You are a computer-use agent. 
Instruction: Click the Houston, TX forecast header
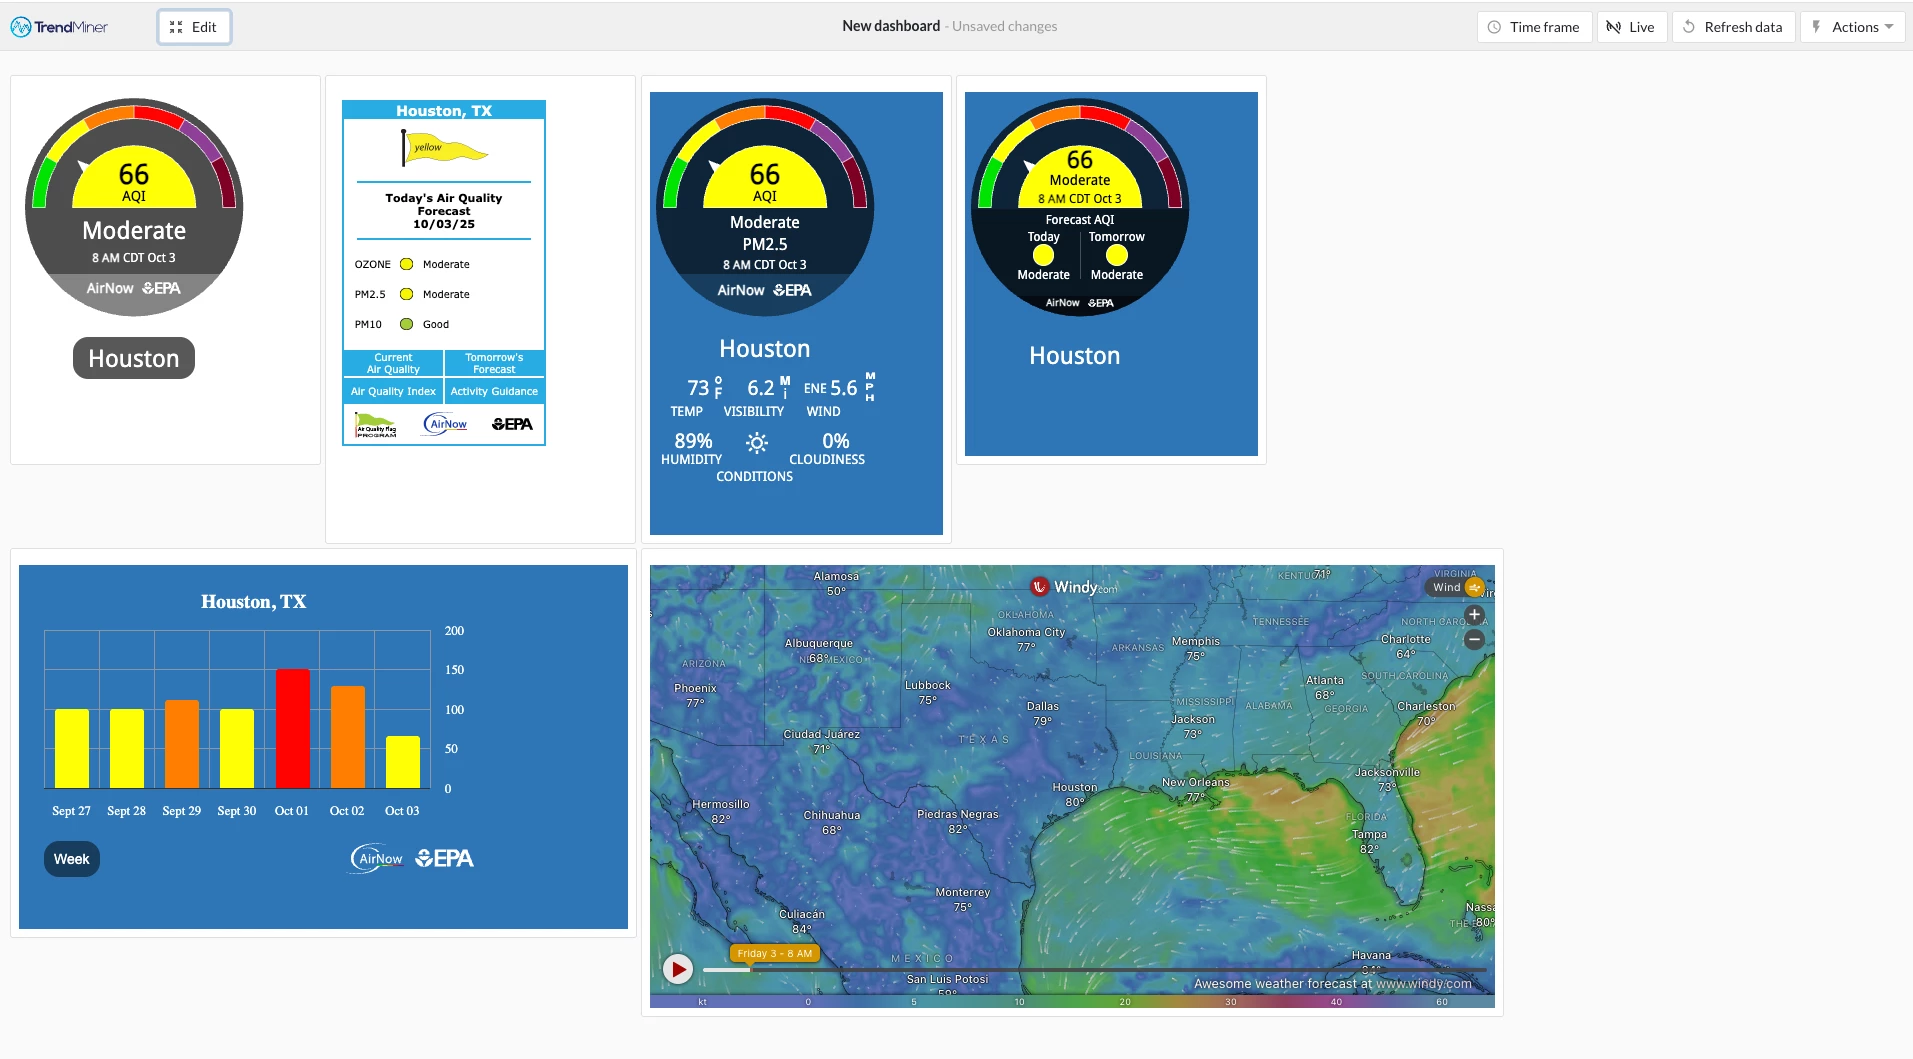pos(444,111)
